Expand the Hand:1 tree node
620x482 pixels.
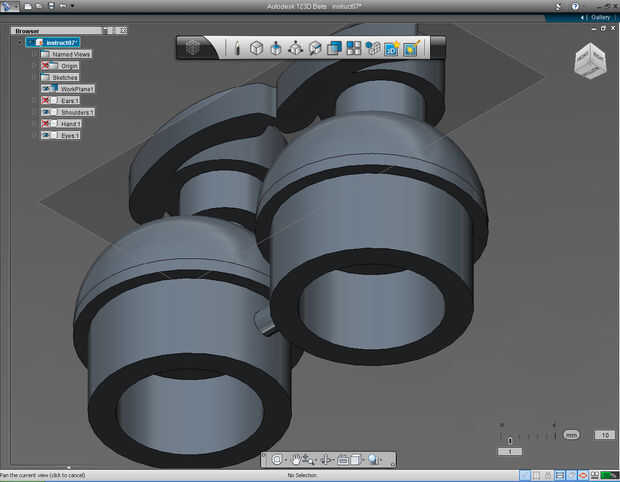pos(34,124)
